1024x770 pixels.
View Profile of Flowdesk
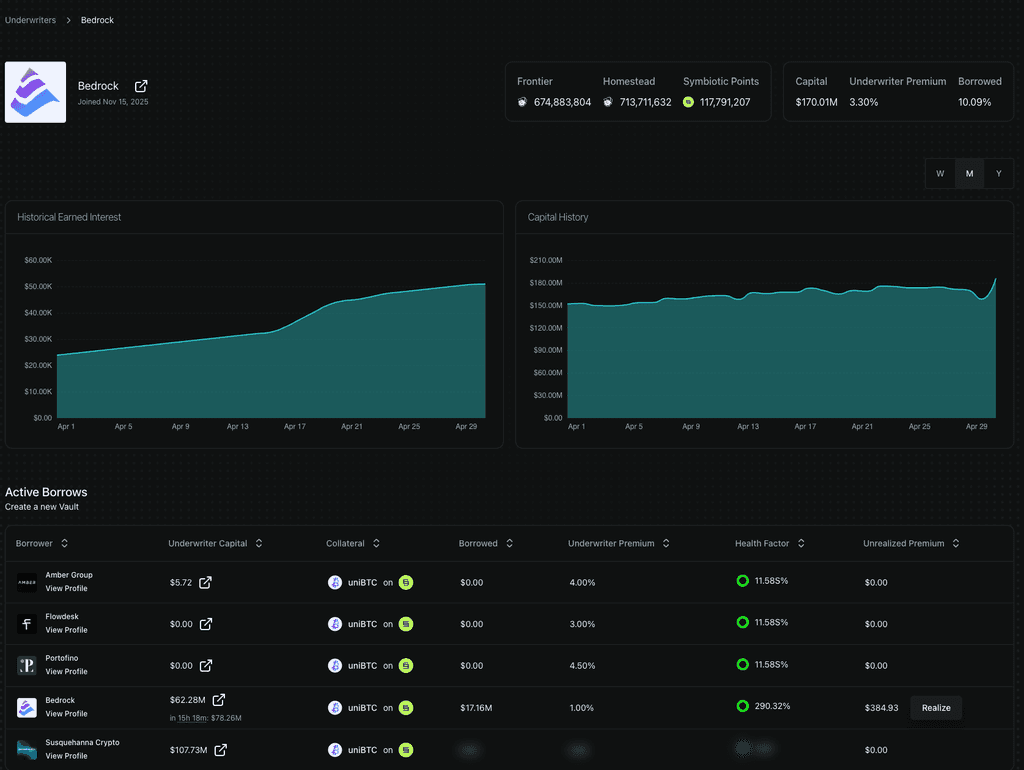click(67, 630)
